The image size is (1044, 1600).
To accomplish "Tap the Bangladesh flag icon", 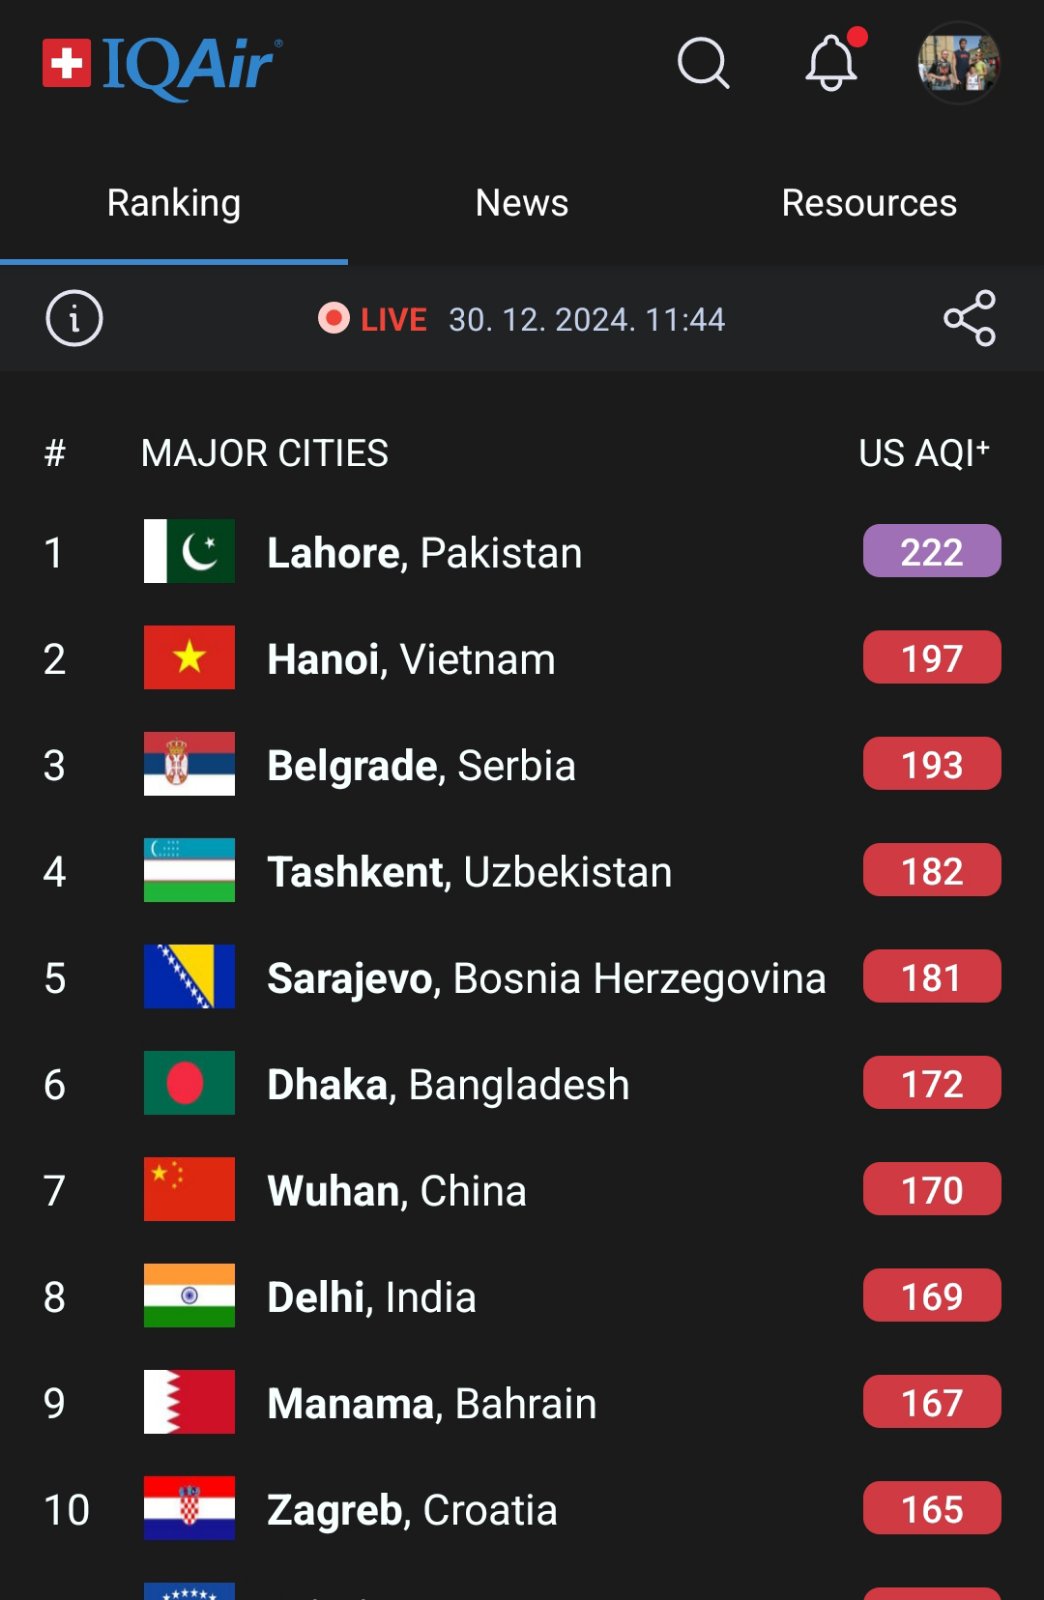I will pos(189,1083).
